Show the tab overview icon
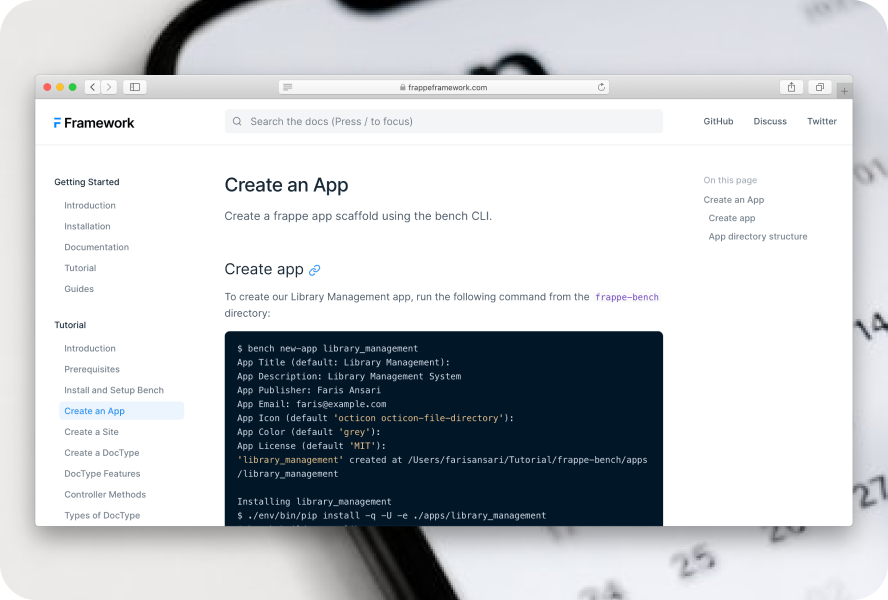The image size is (888, 600). click(x=819, y=87)
